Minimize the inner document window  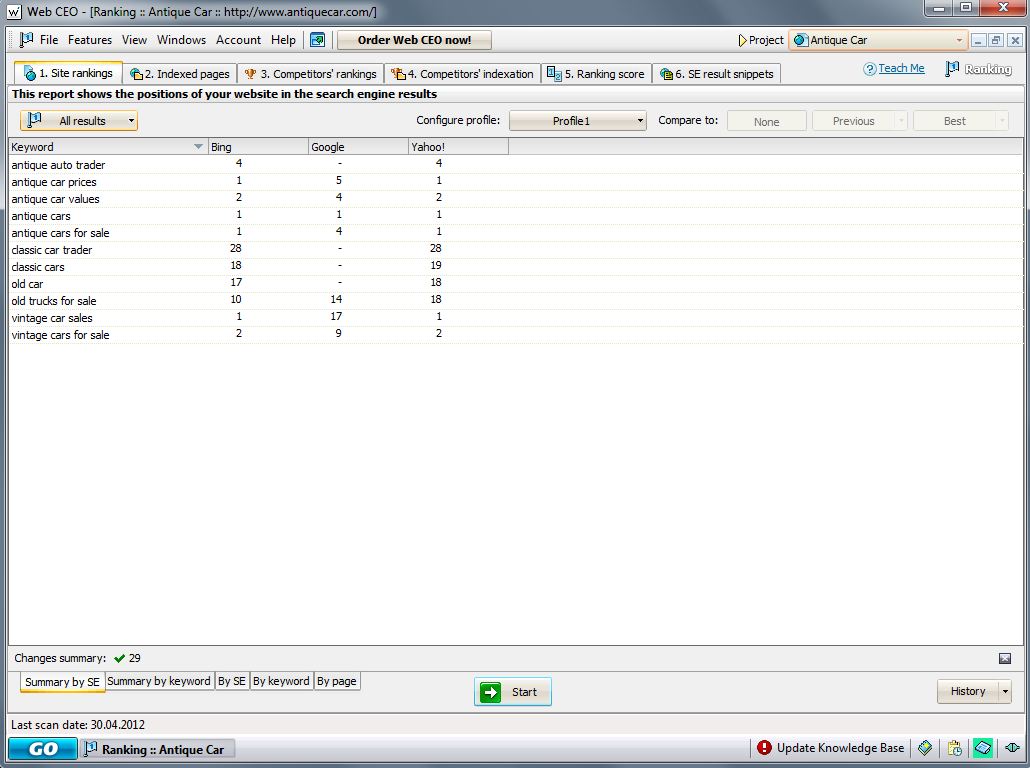pos(978,40)
